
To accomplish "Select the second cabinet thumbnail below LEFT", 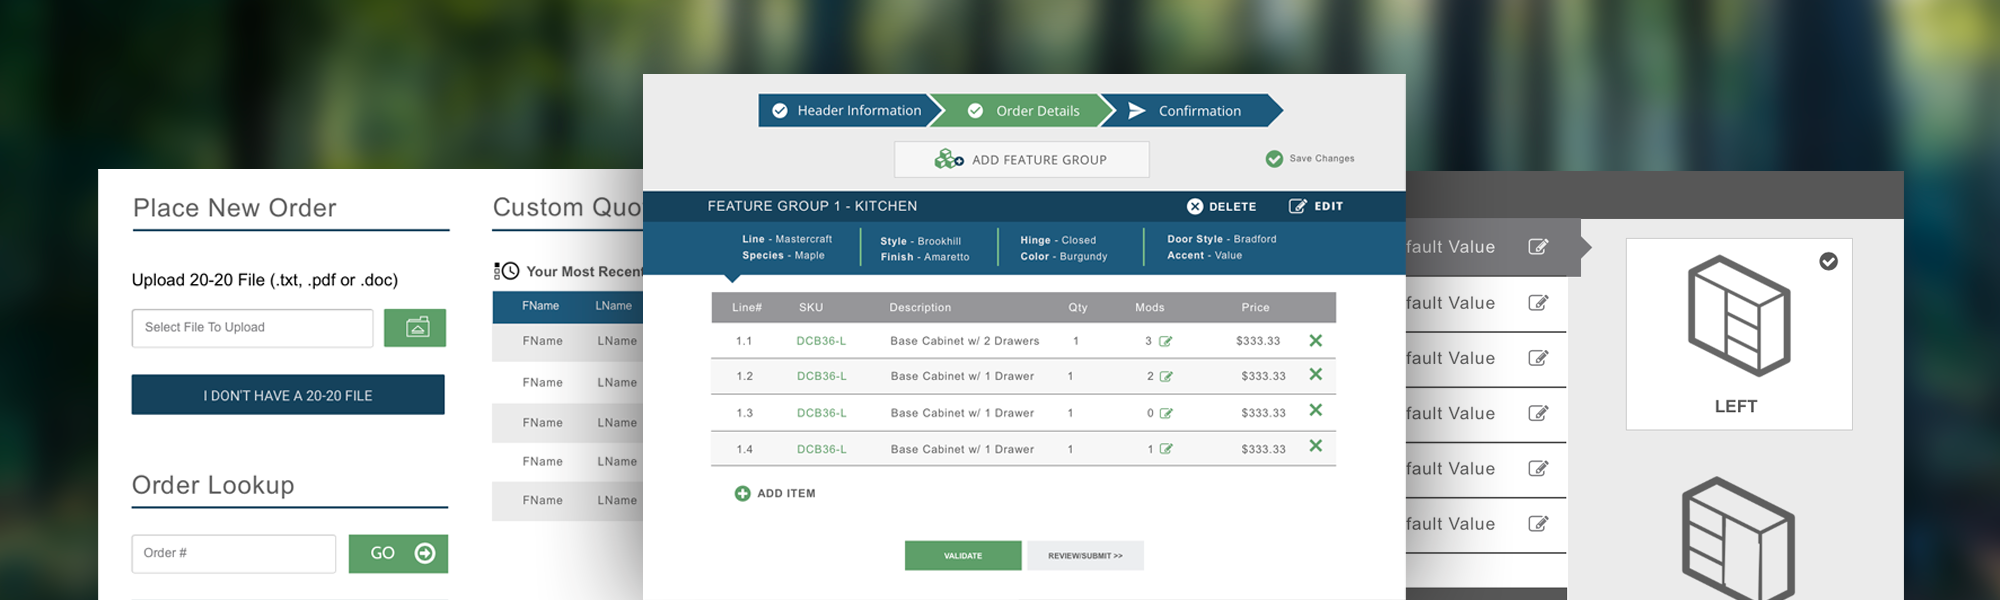I will coord(1738,540).
